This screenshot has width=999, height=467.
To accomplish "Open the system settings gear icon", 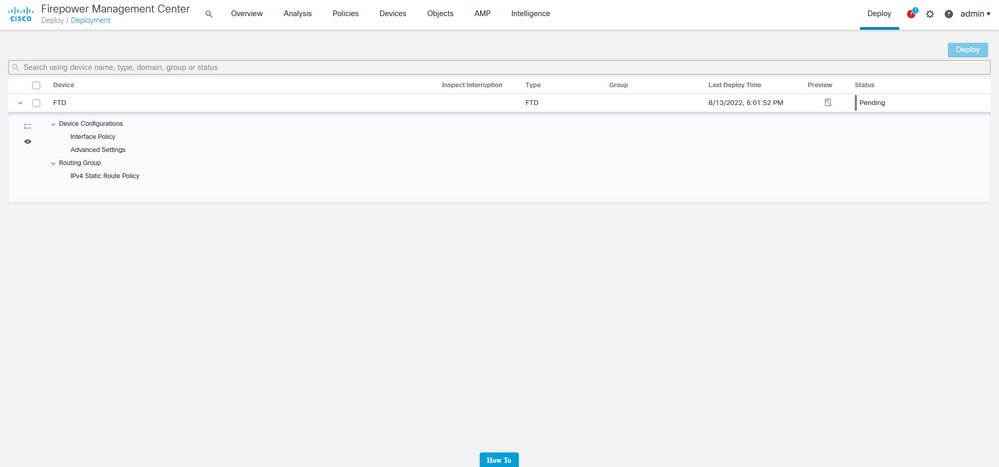I will (930, 14).
